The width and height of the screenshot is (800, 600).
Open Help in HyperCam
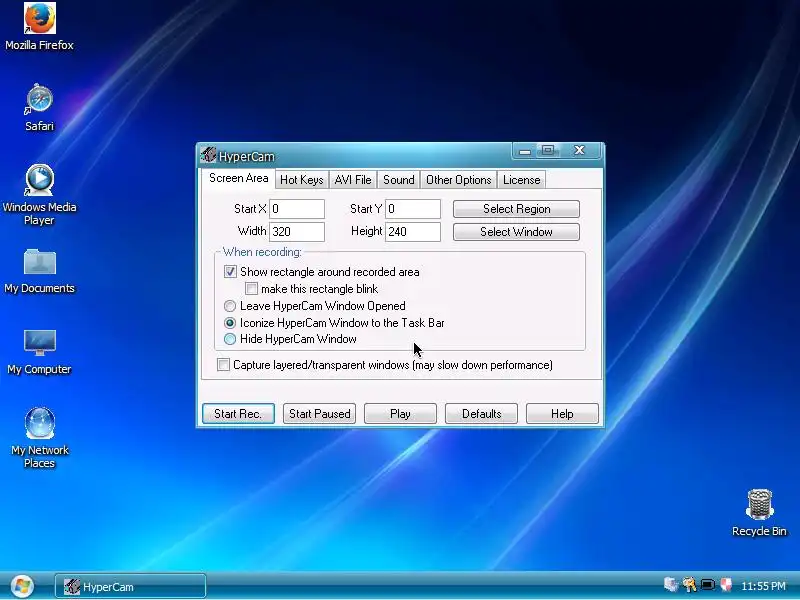click(x=562, y=413)
